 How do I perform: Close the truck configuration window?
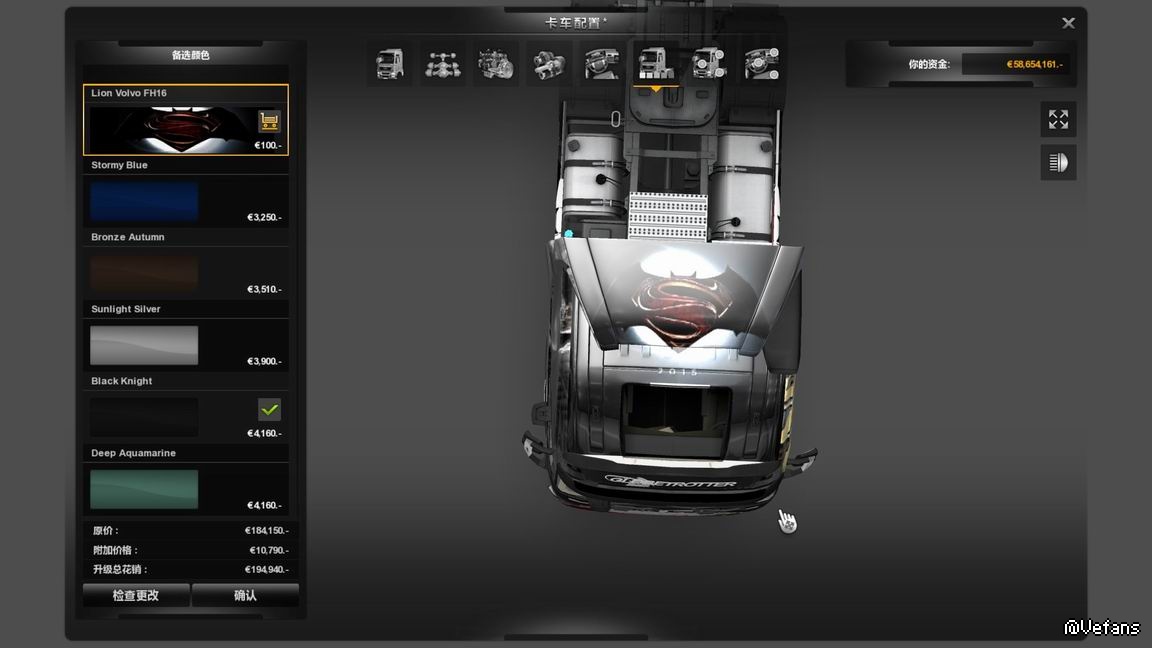(x=1068, y=24)
